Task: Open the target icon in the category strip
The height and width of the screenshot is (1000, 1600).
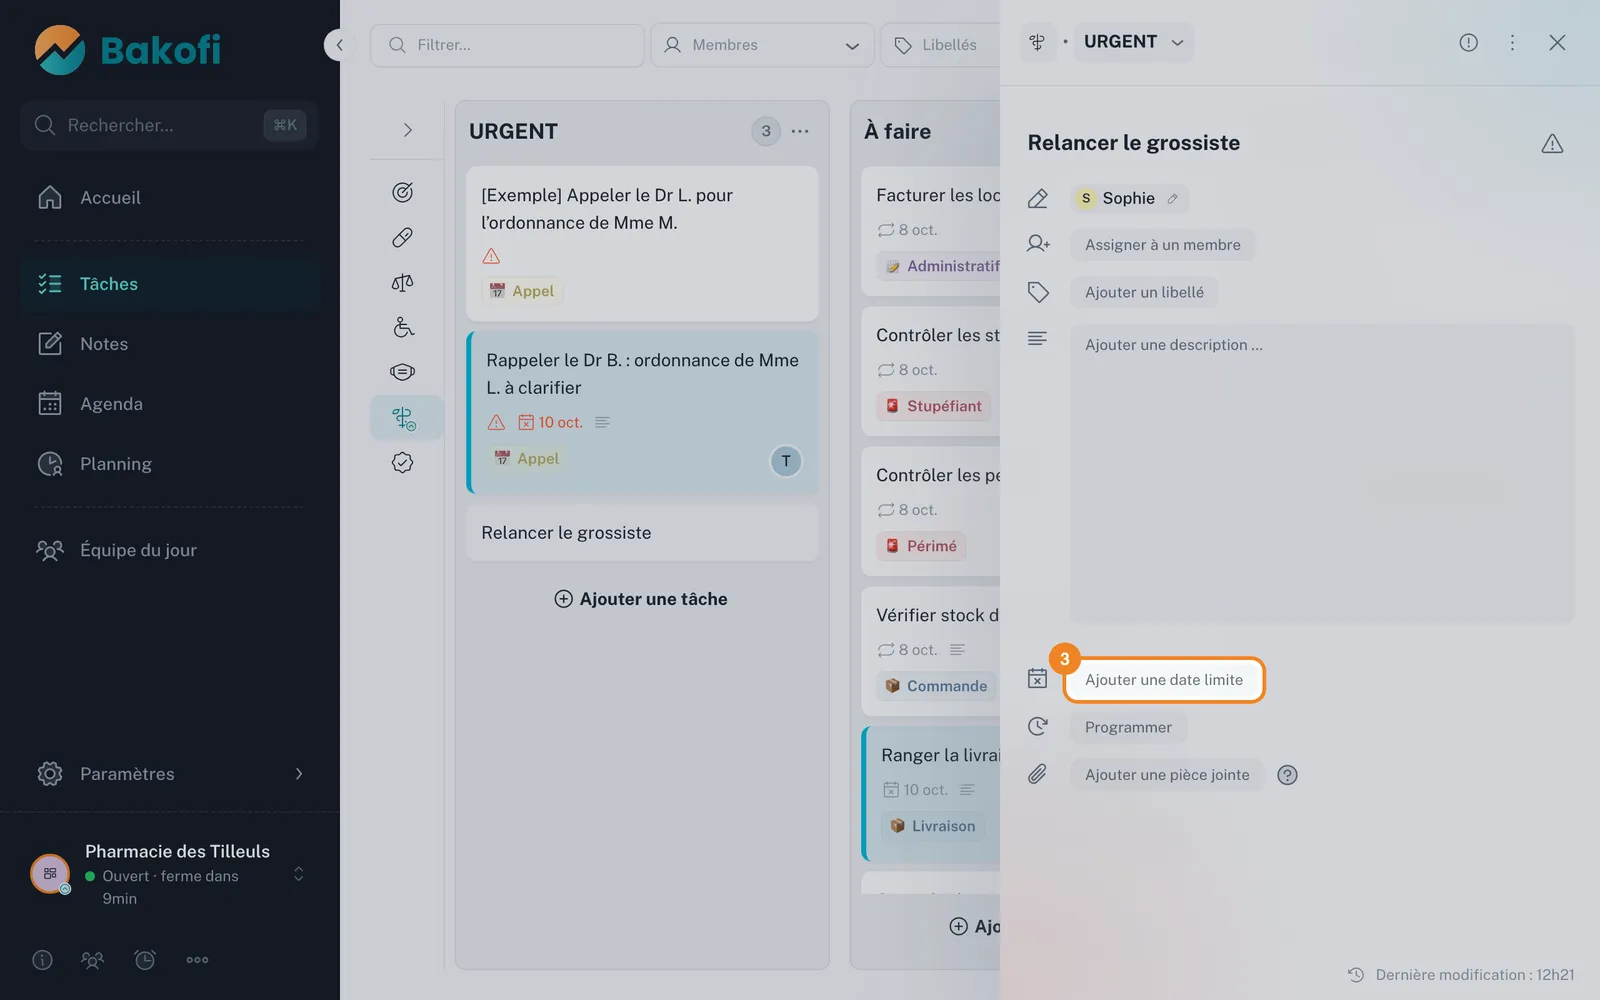Action: click(402, 192)
